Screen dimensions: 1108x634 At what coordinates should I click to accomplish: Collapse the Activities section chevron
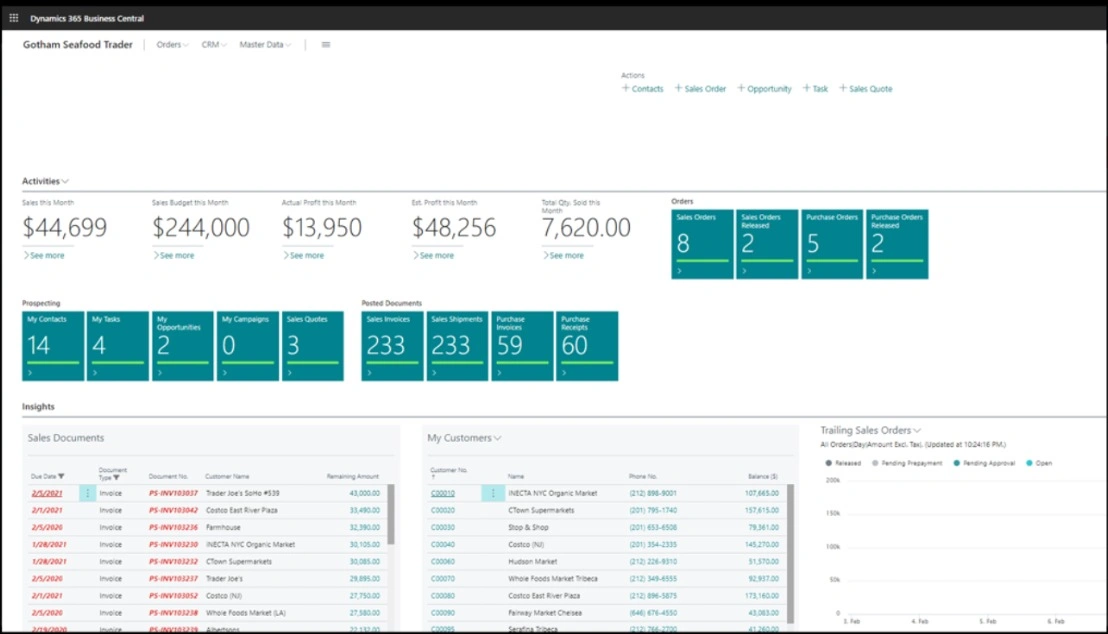point(65,182)
